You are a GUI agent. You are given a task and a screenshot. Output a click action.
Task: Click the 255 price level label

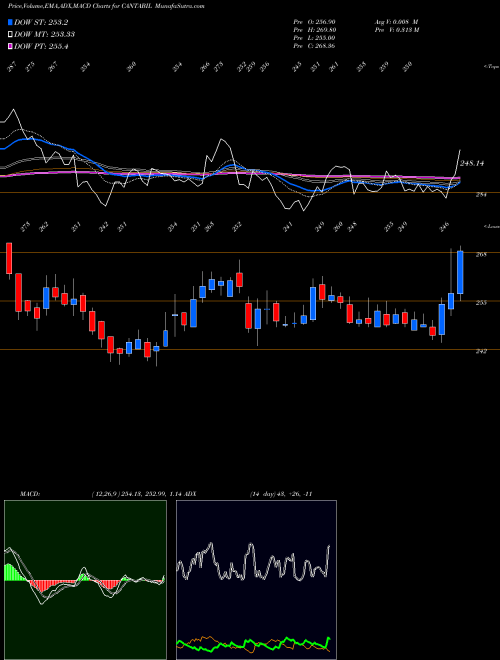[x=481, y=303]
